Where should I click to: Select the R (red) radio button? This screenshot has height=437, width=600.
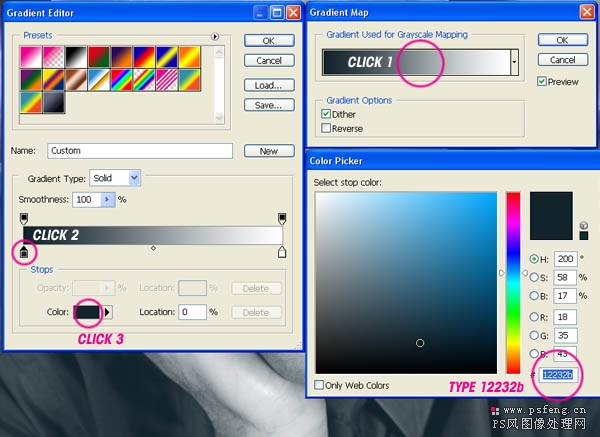[x=534, y=317]
